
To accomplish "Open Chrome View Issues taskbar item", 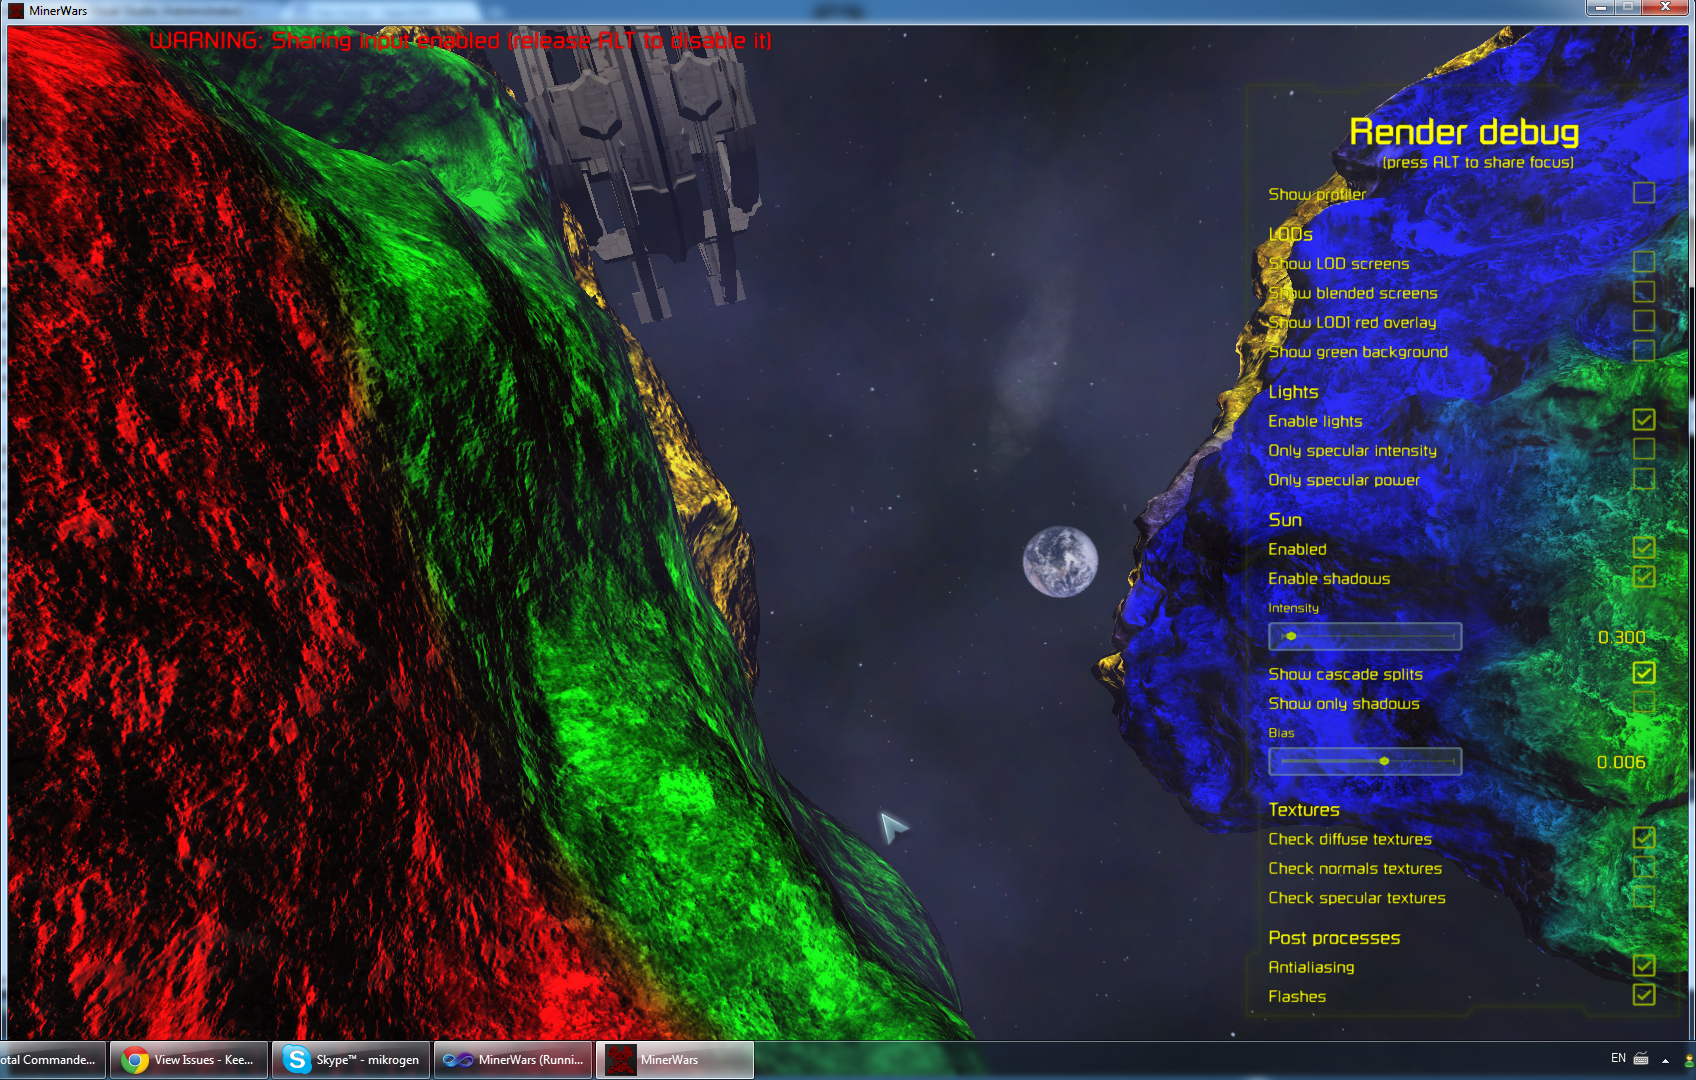I will 188,1060.
